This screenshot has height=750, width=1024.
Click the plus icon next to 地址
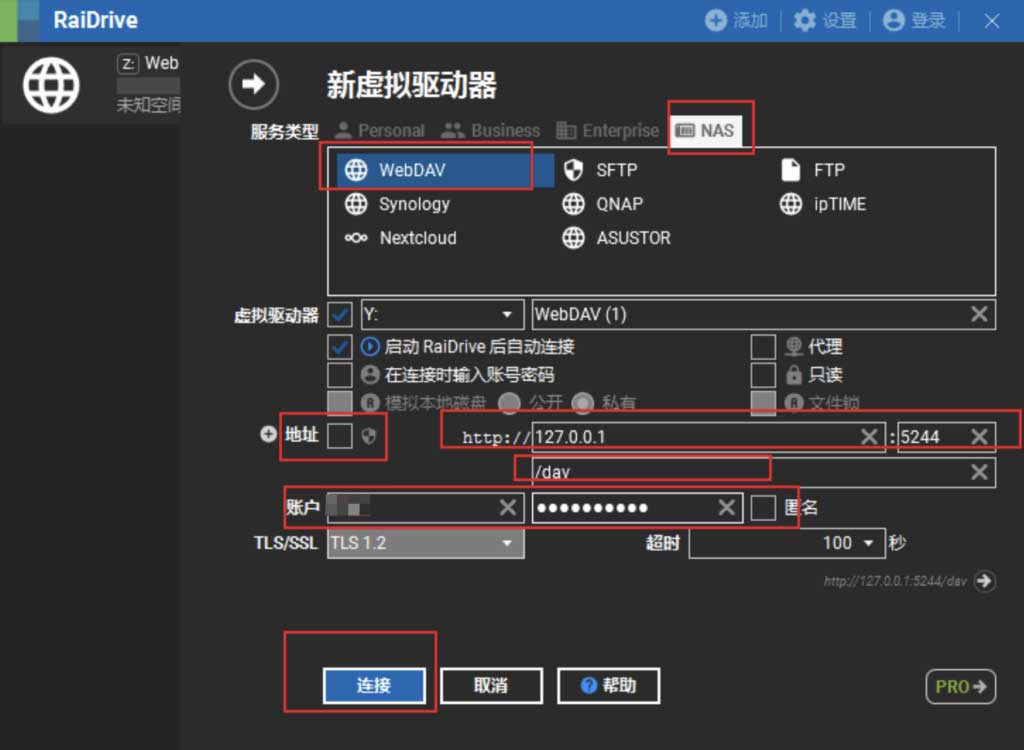click(x=268, y=435)
